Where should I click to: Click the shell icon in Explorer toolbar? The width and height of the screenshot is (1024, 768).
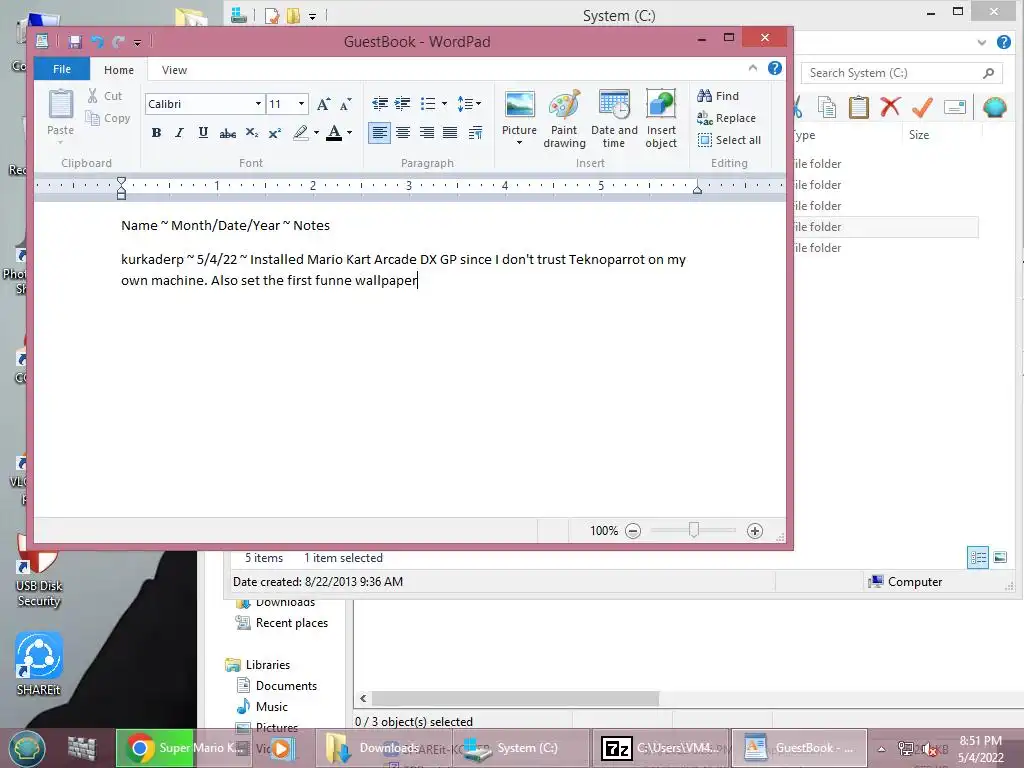(x=994, y=107)
